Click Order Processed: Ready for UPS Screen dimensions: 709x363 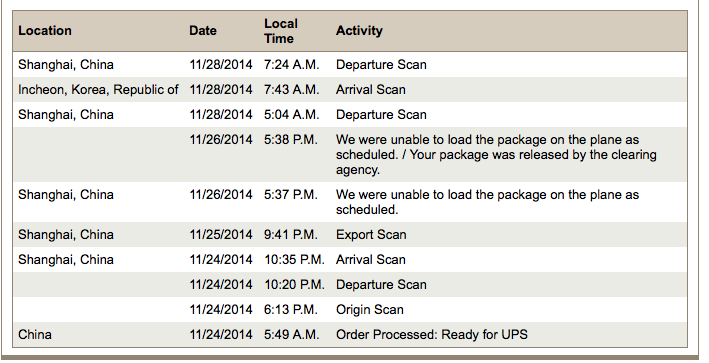pos(431,335)
